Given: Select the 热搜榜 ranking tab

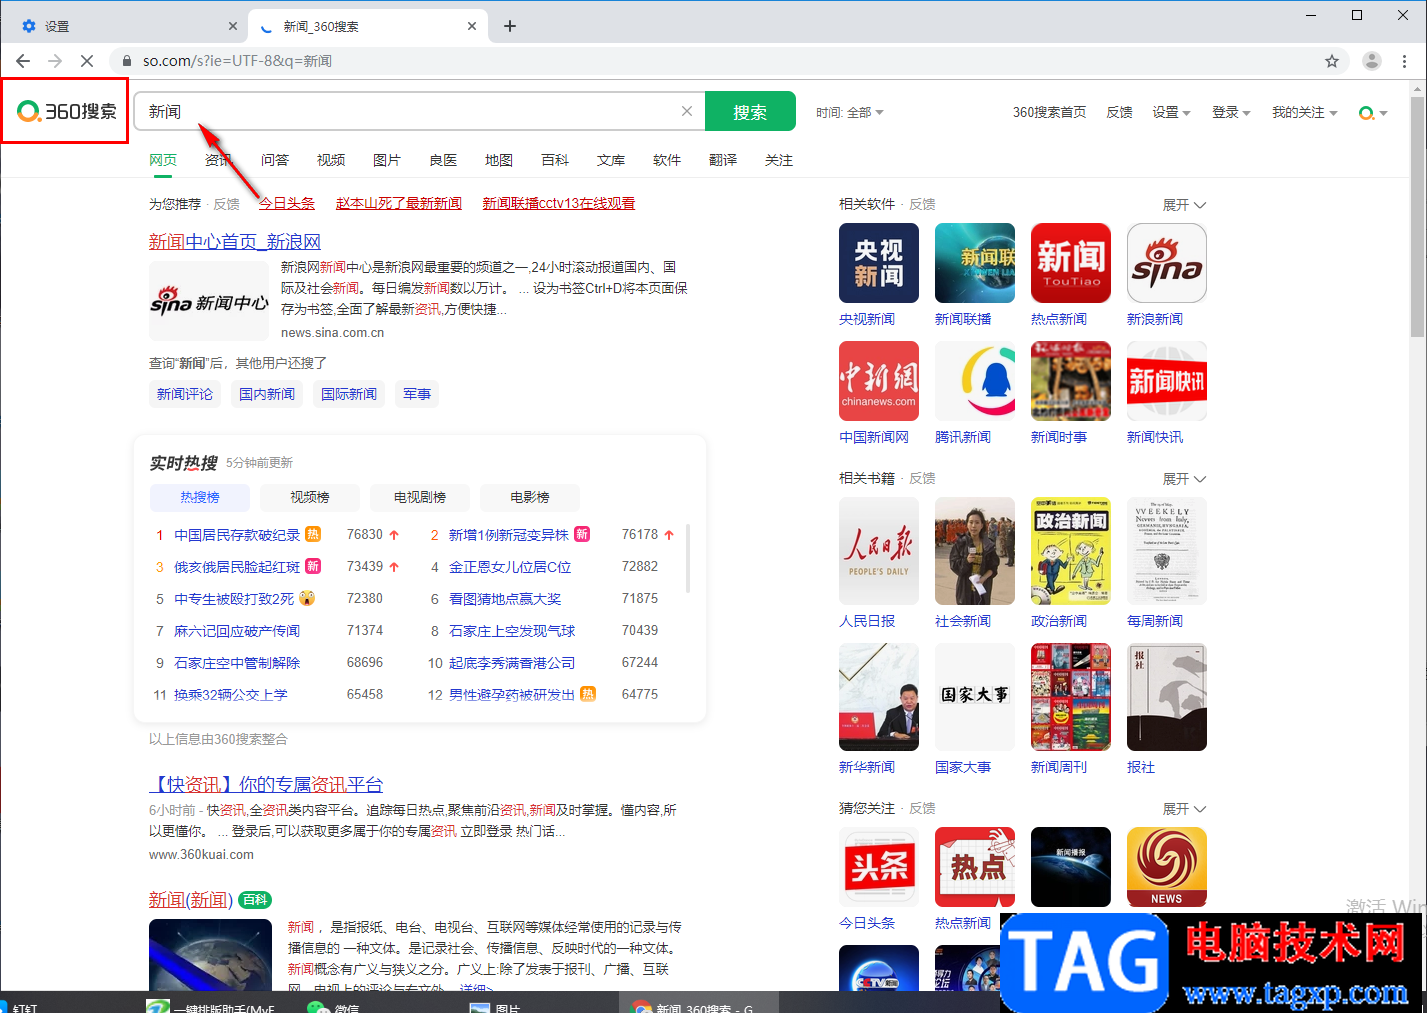Looking at the screenshot, I should pyautogui.click(x=200, y=497).
